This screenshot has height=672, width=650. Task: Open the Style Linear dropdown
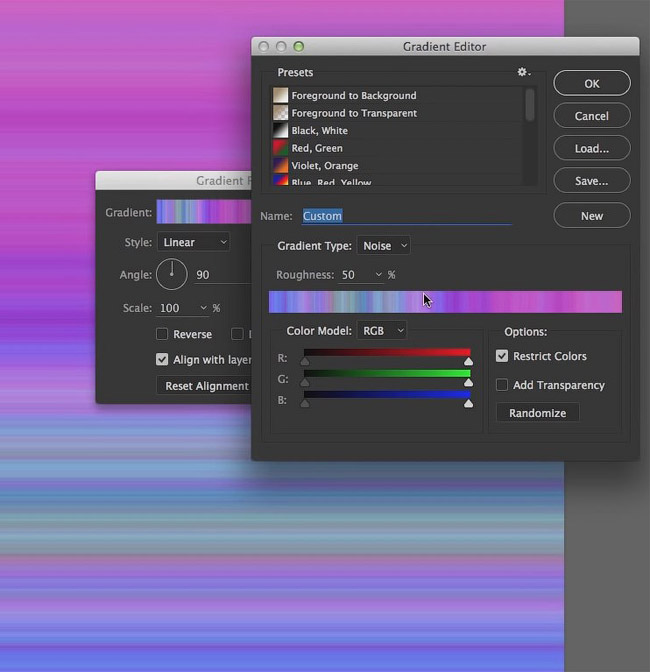point(194,242)
